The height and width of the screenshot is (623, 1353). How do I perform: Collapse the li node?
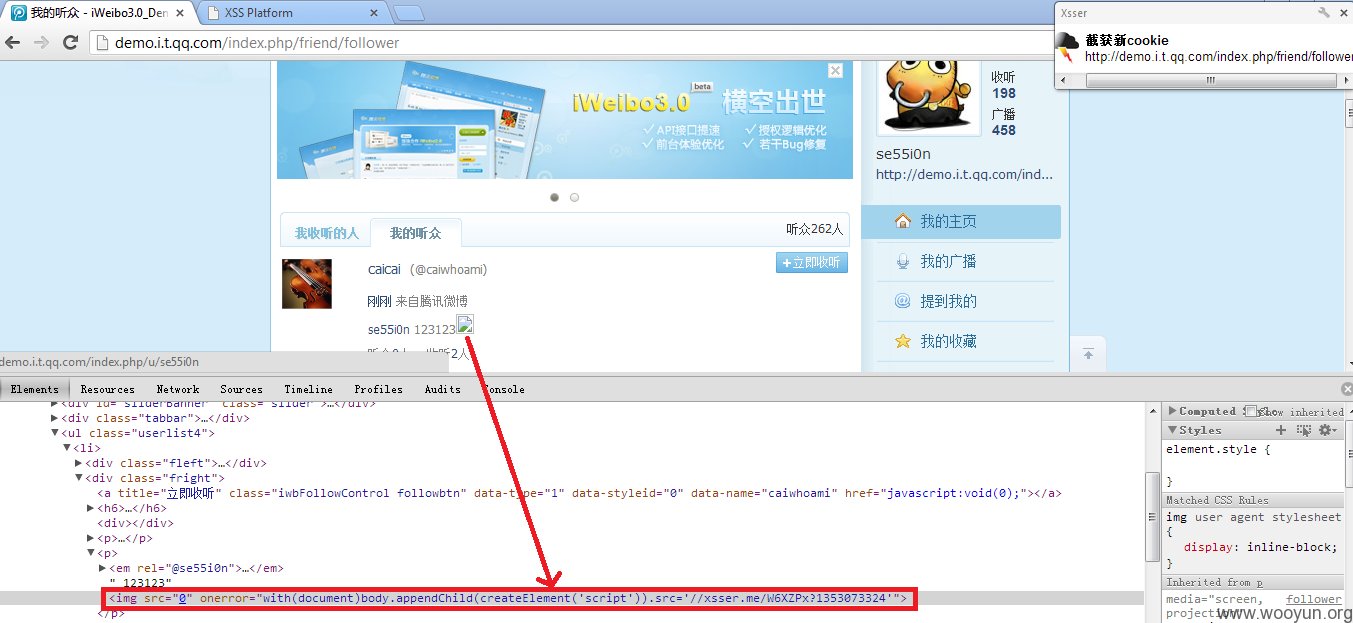click(x=67, y=448)
